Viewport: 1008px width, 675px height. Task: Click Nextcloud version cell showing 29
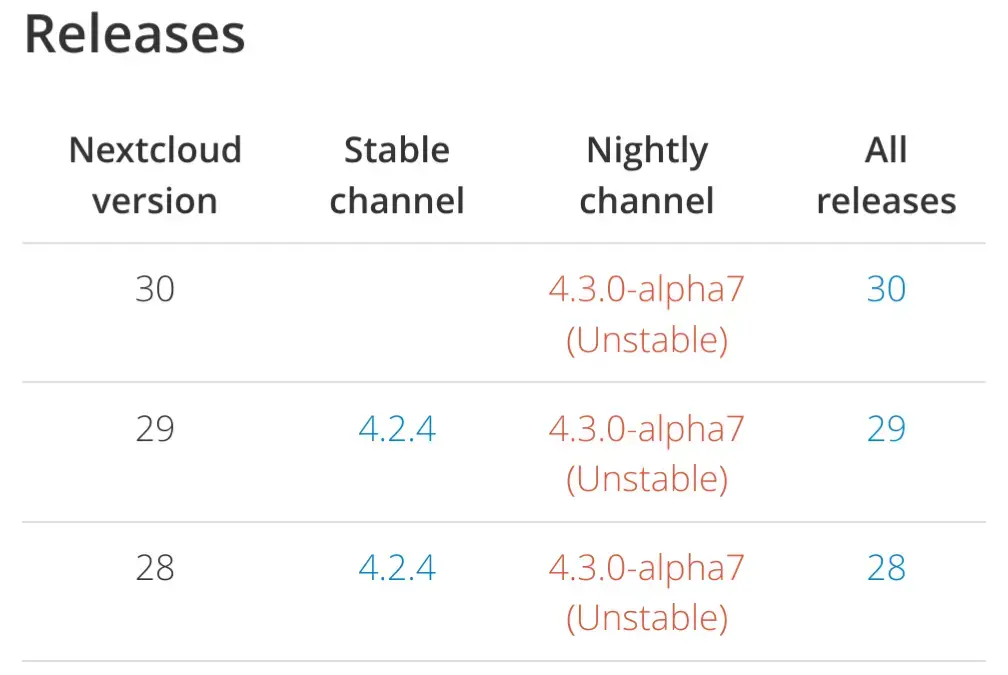[x=155, y=428]
